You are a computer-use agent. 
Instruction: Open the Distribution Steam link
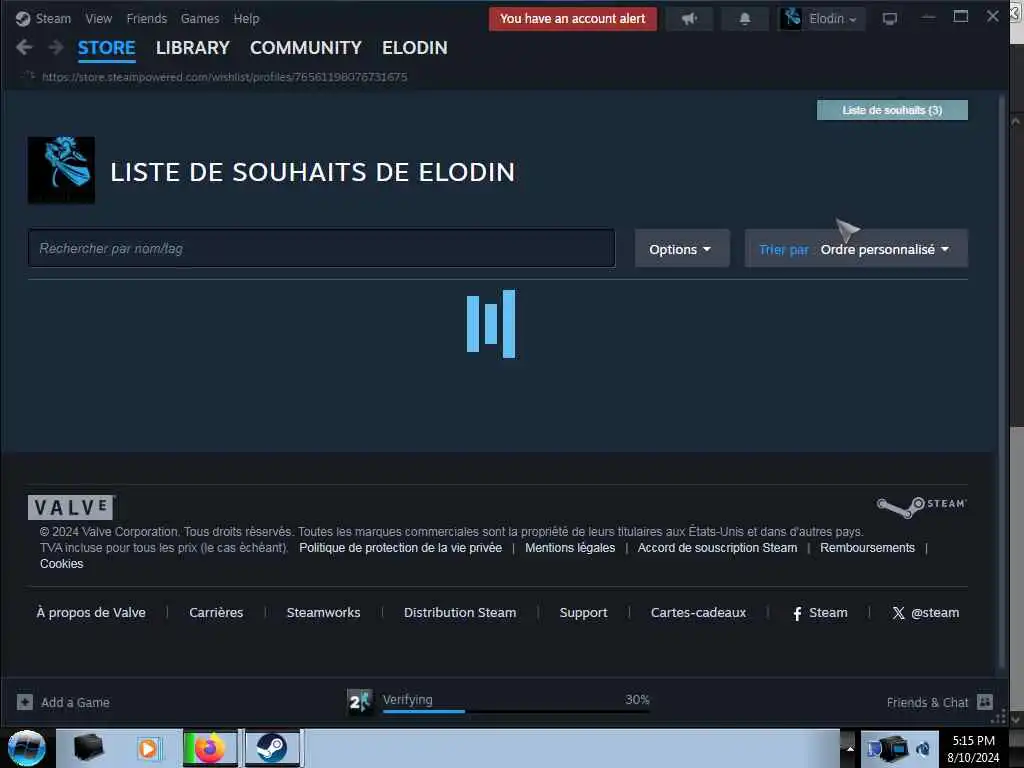coord(460,613)
